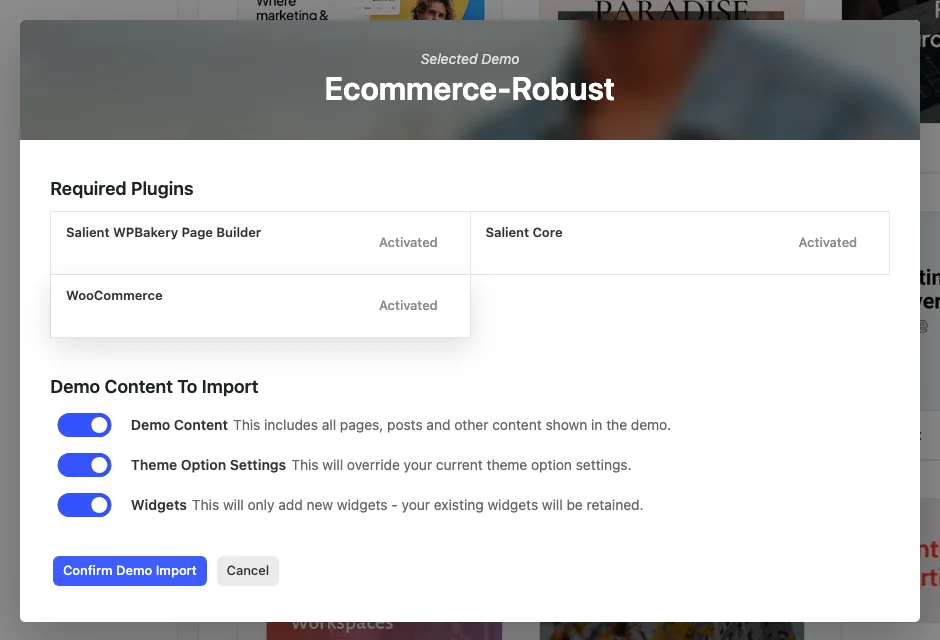Select the Salient WPBakery Page Builder plugin row

pos(260,243)
